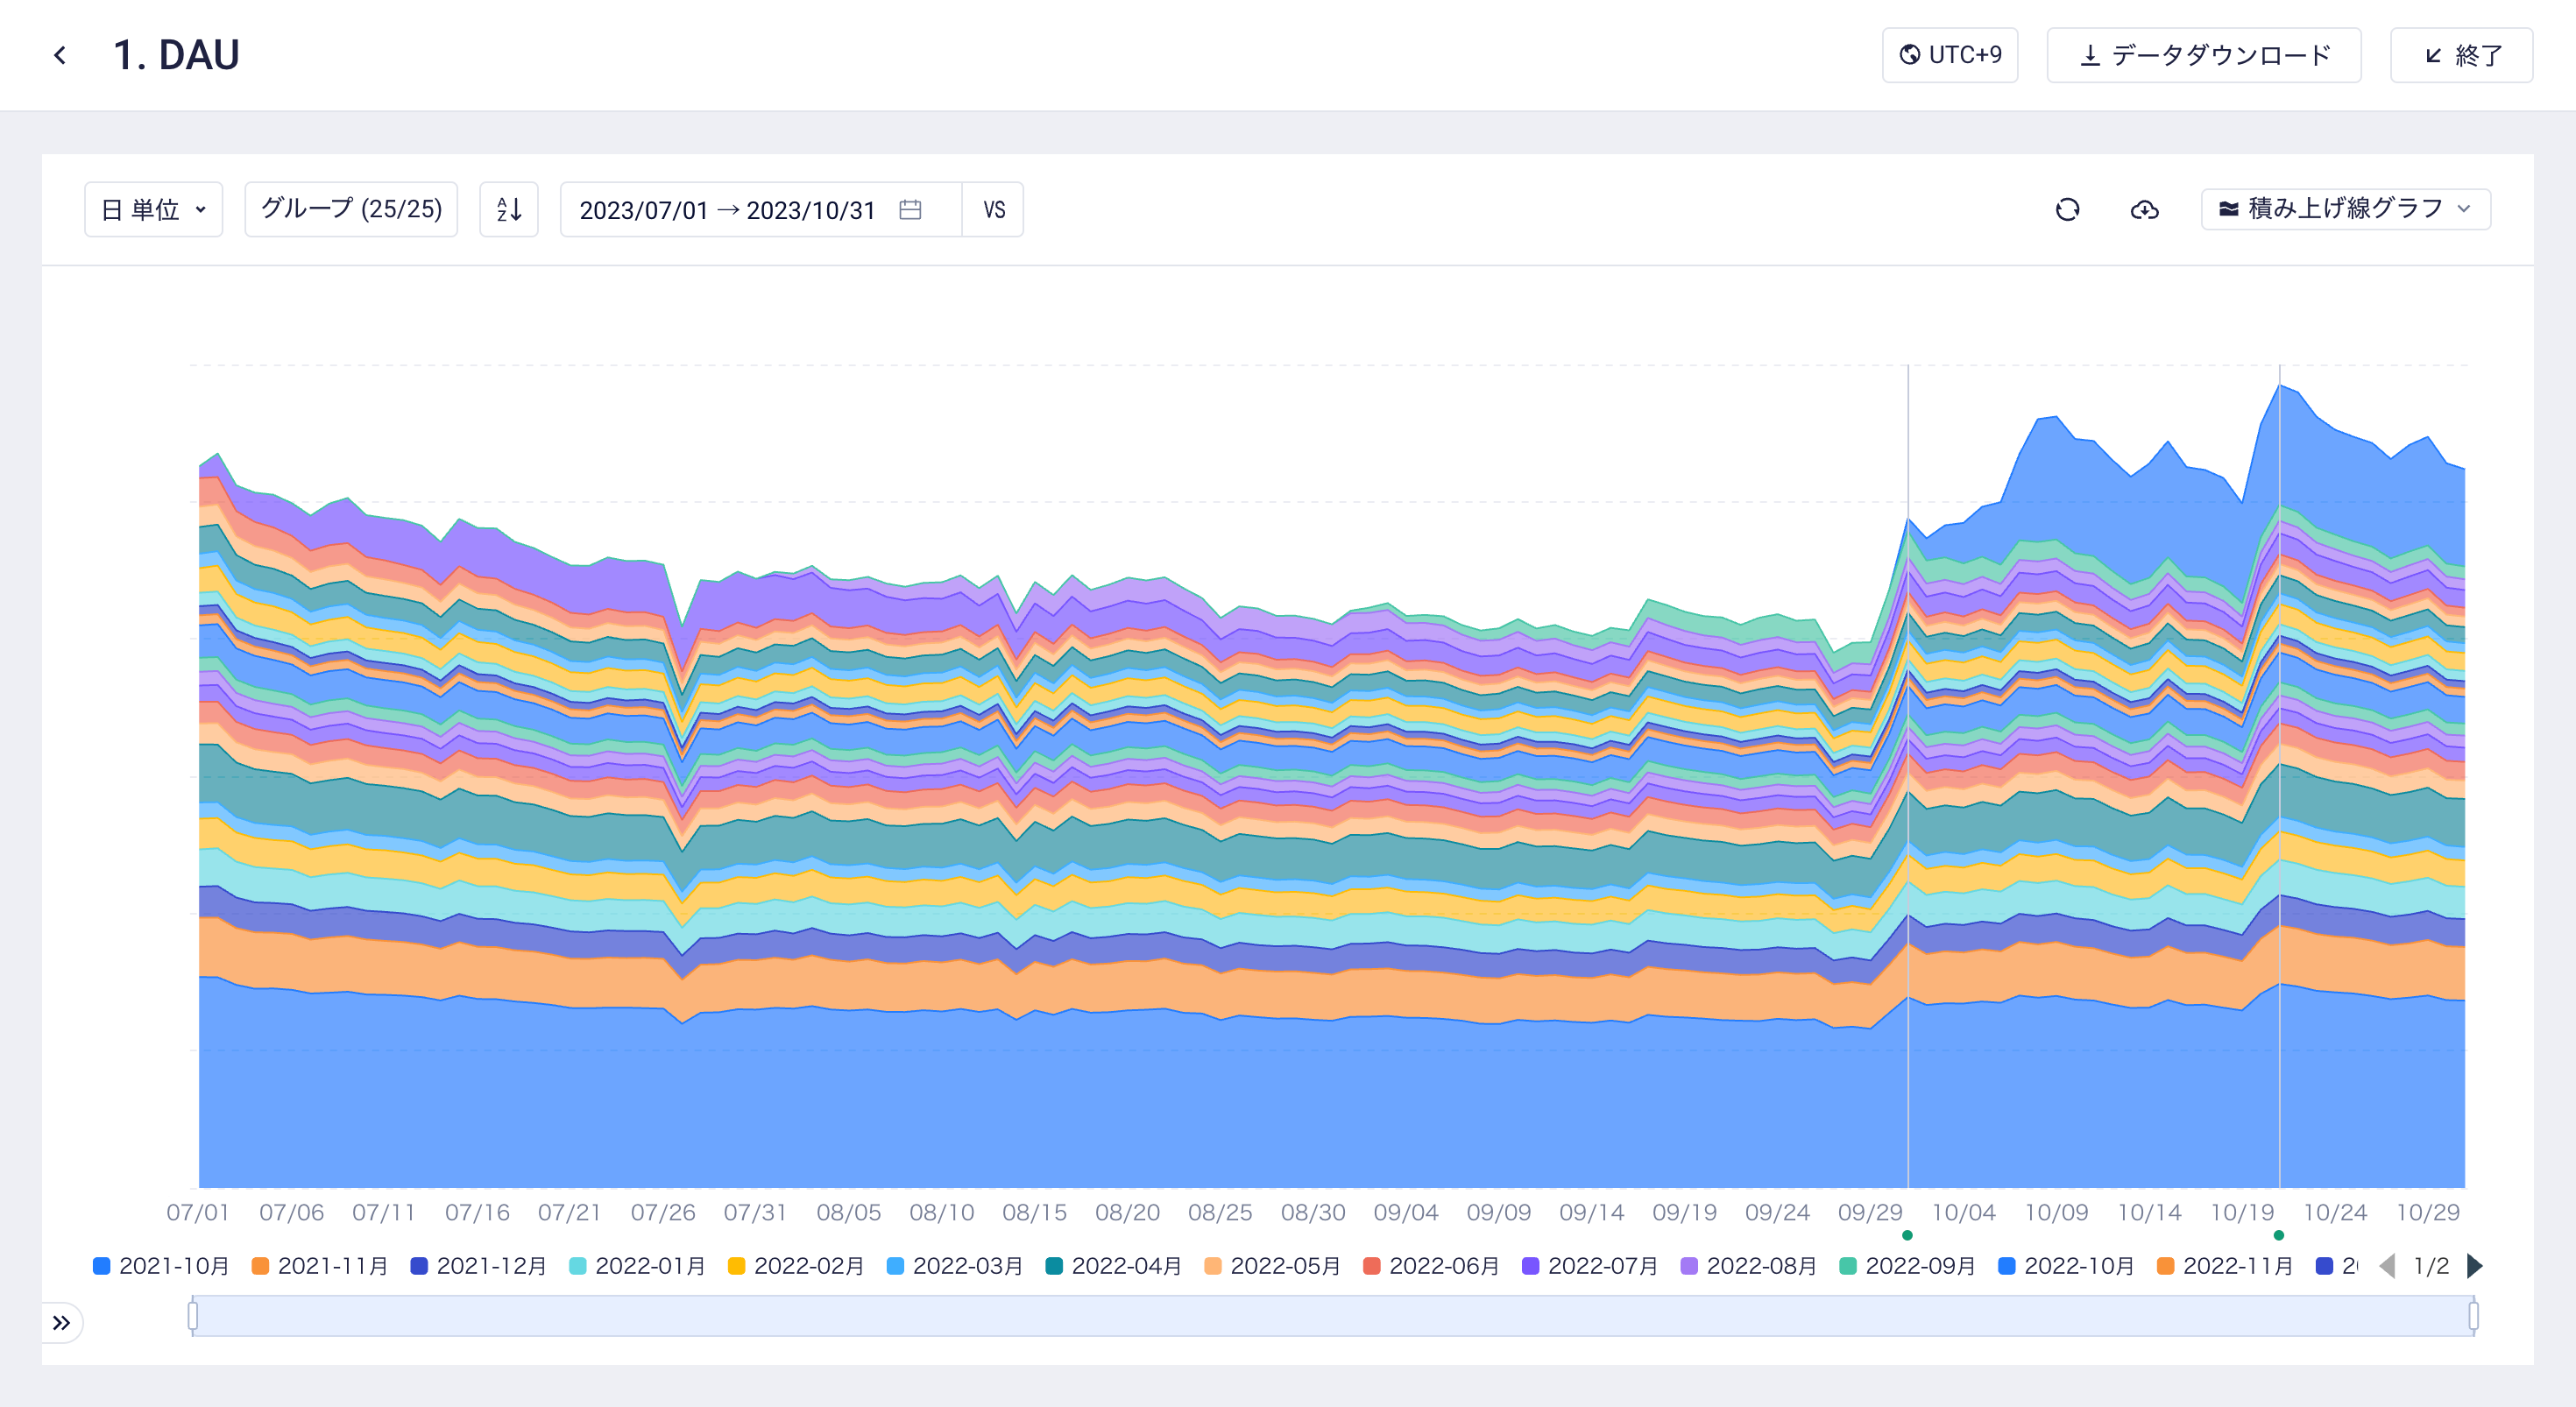Screen dimensions: 2576x1407
Task: Open the グループ (25/25) selector
Action: (x=351, y=209)
